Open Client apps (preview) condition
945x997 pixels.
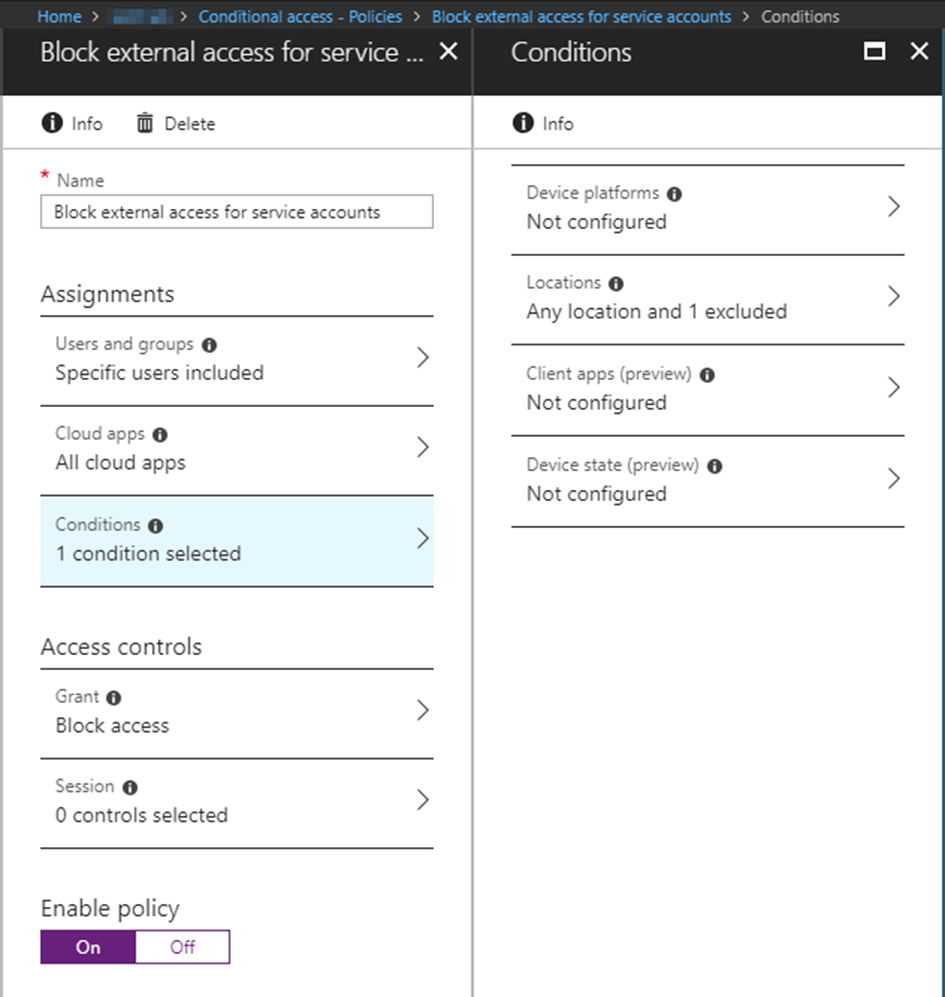pos(707,389)
